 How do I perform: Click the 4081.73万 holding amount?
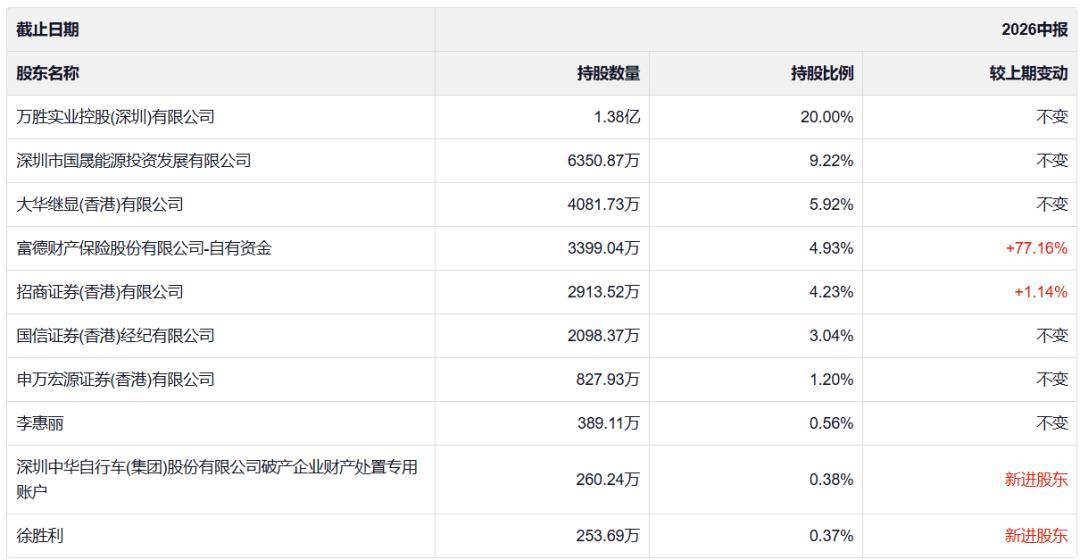tap(603, 205)
